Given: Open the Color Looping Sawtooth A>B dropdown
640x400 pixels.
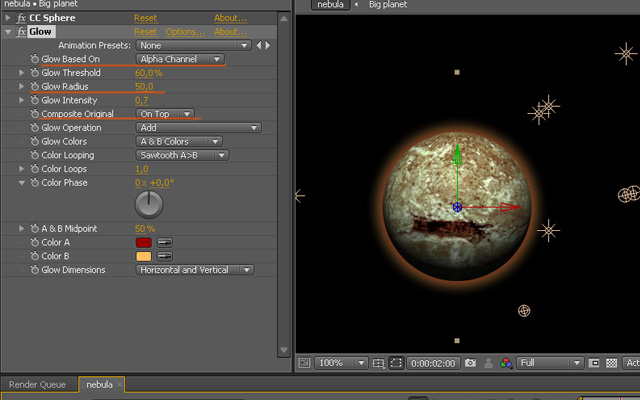Looking at the screenshot, I should click(x=182, y=155).
